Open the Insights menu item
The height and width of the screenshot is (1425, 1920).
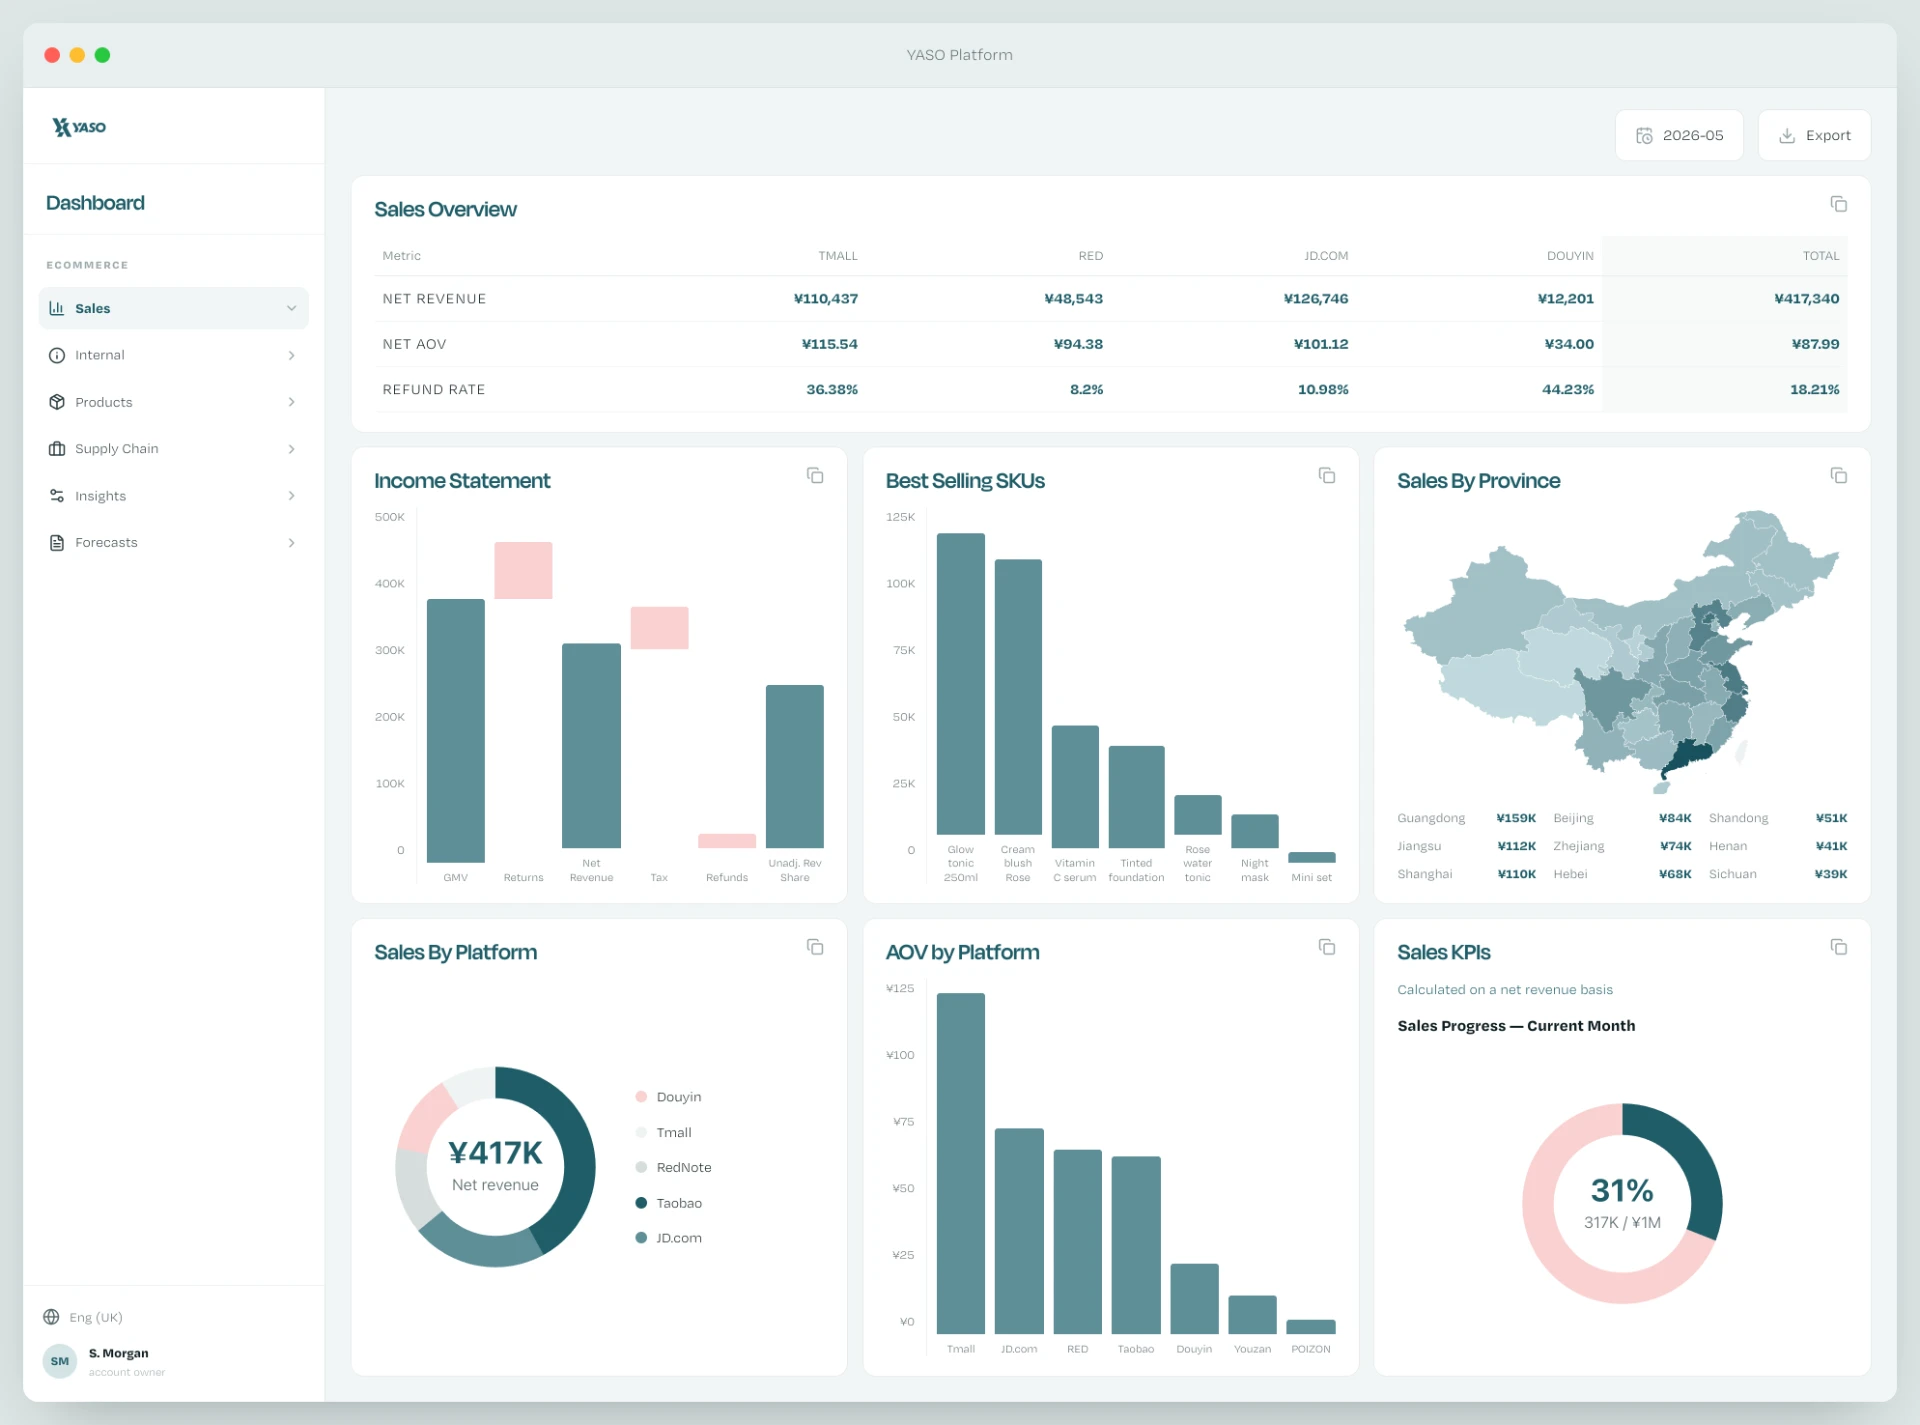[173, 496]
